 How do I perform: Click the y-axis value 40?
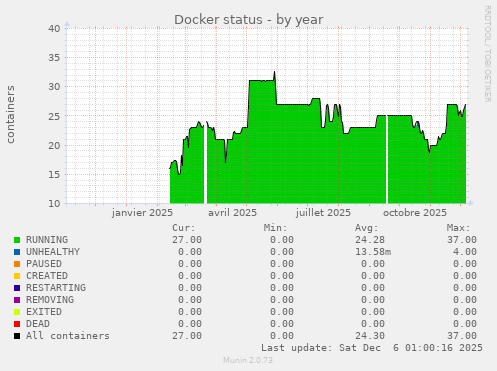pos(54,28)
